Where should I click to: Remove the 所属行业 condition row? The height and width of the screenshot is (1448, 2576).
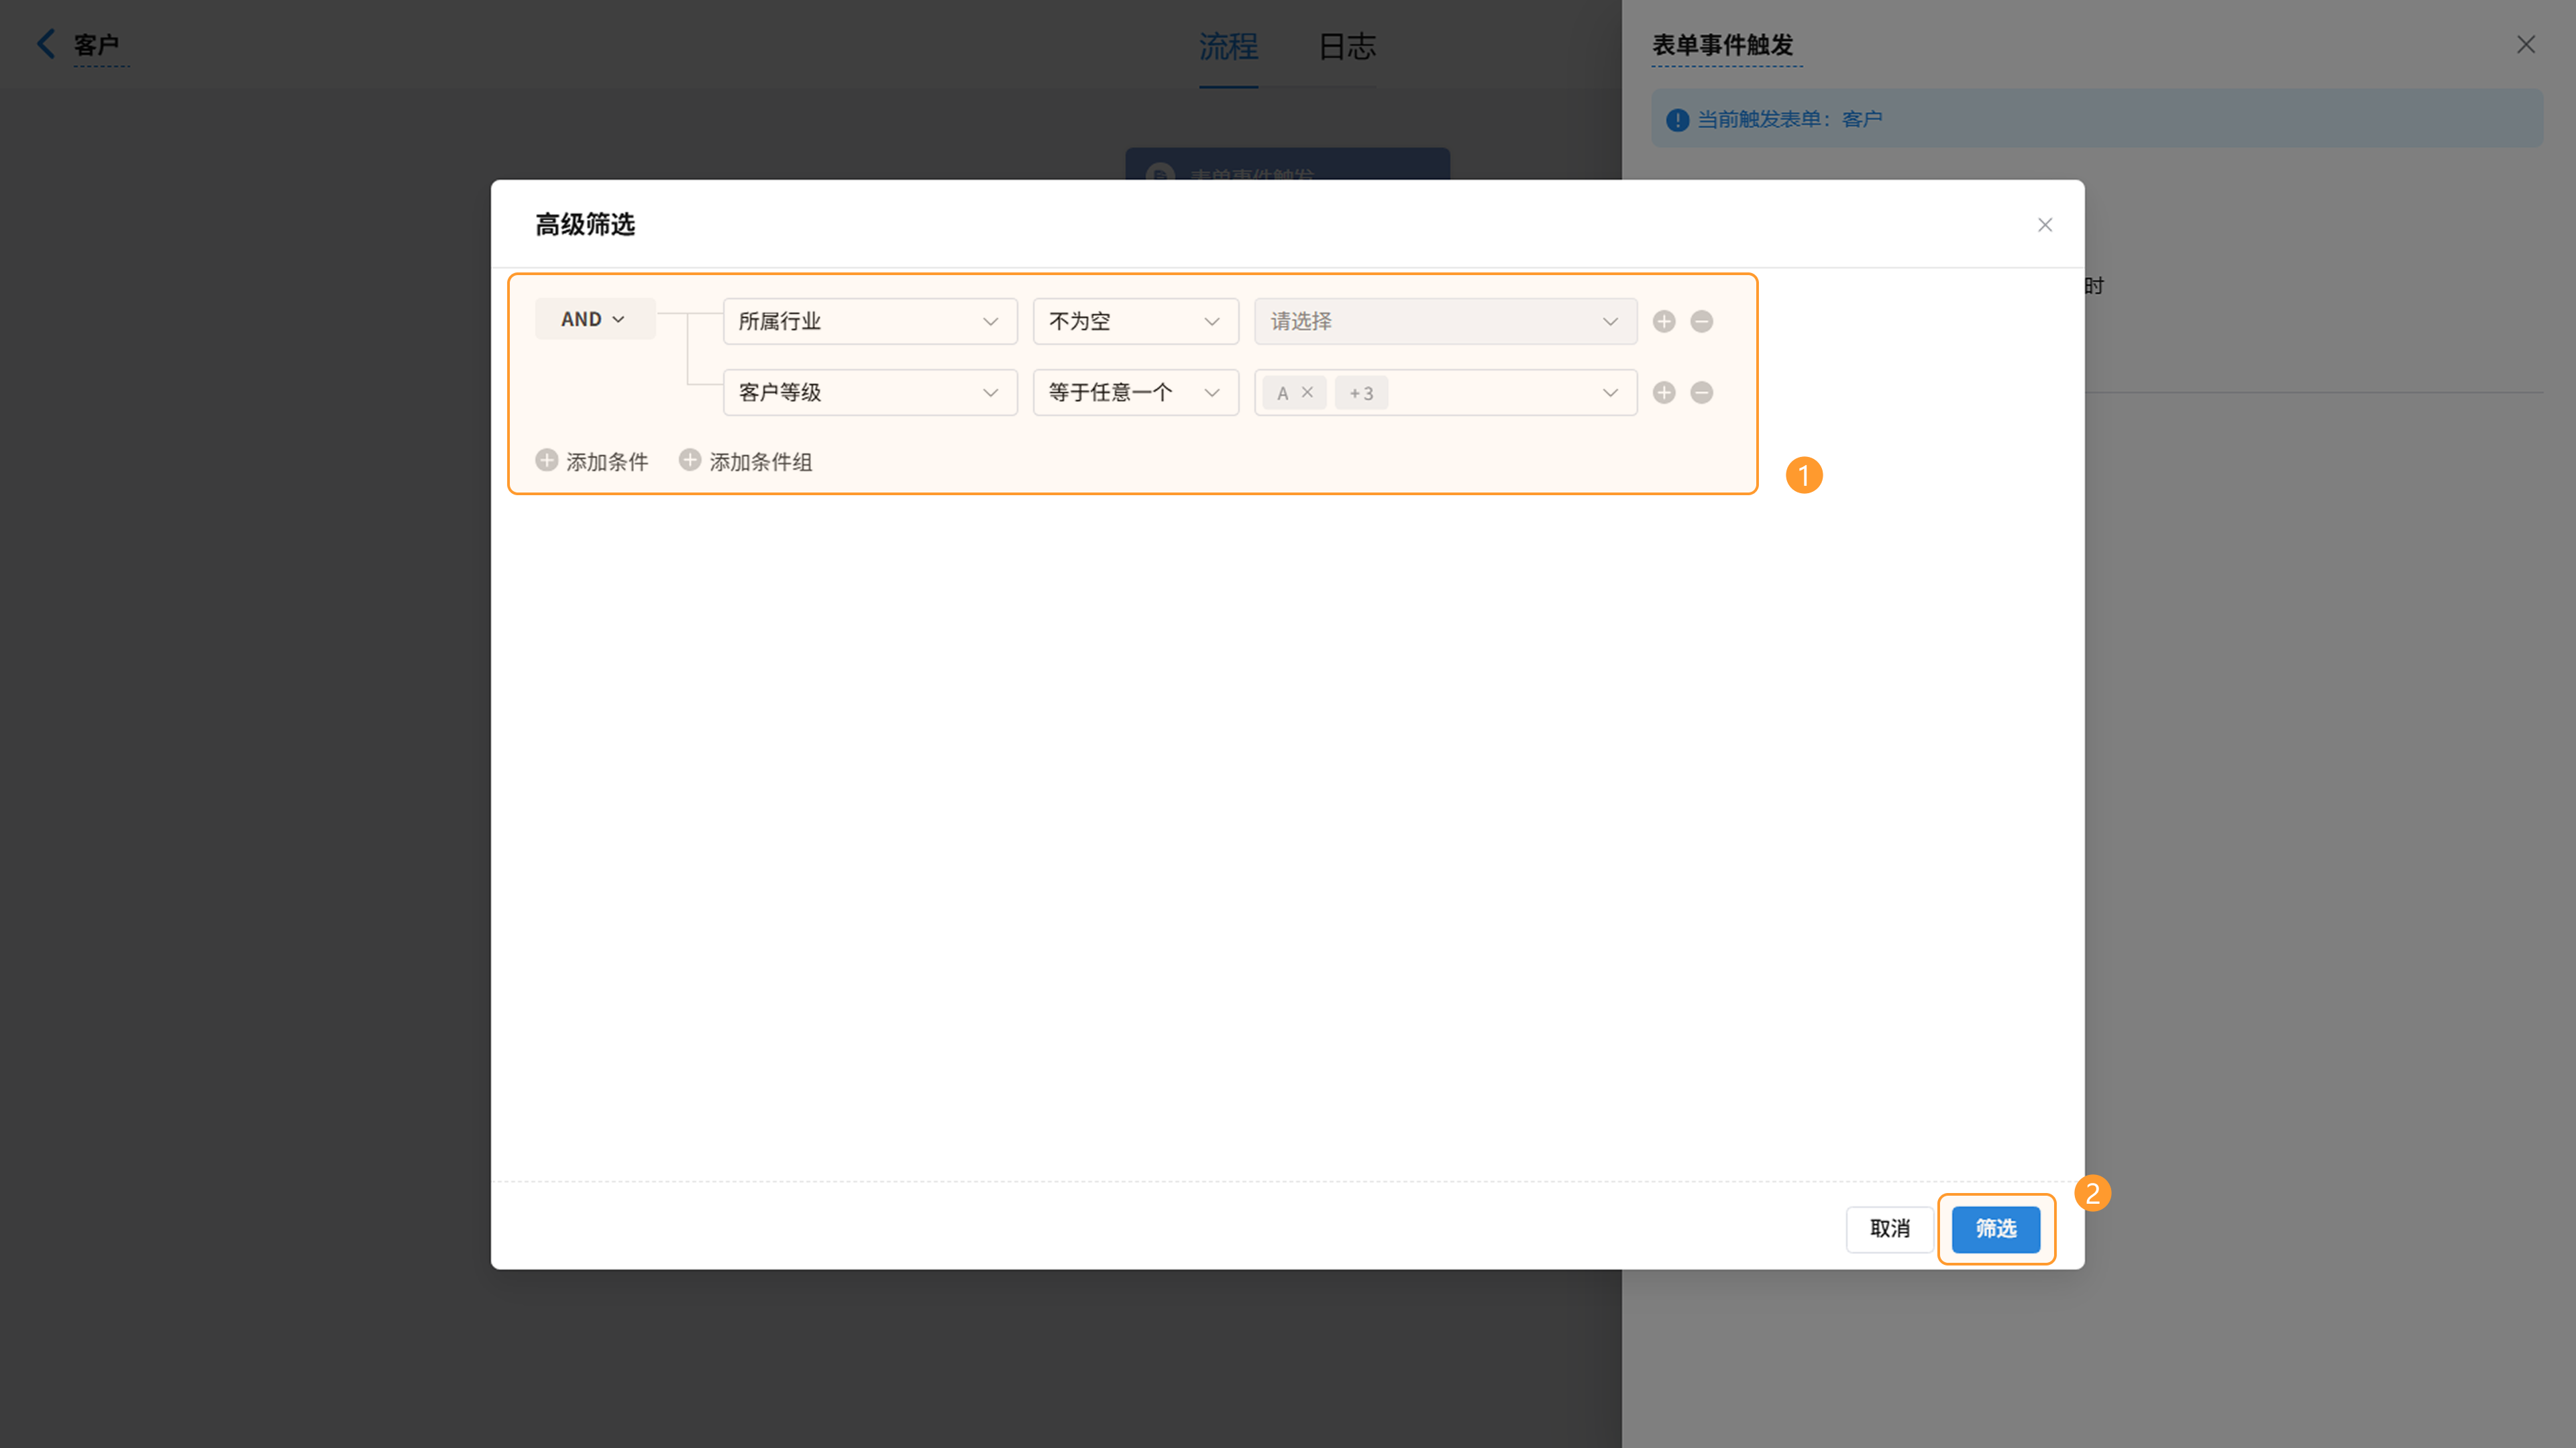pyautogui.click(x=1701, y=321)
